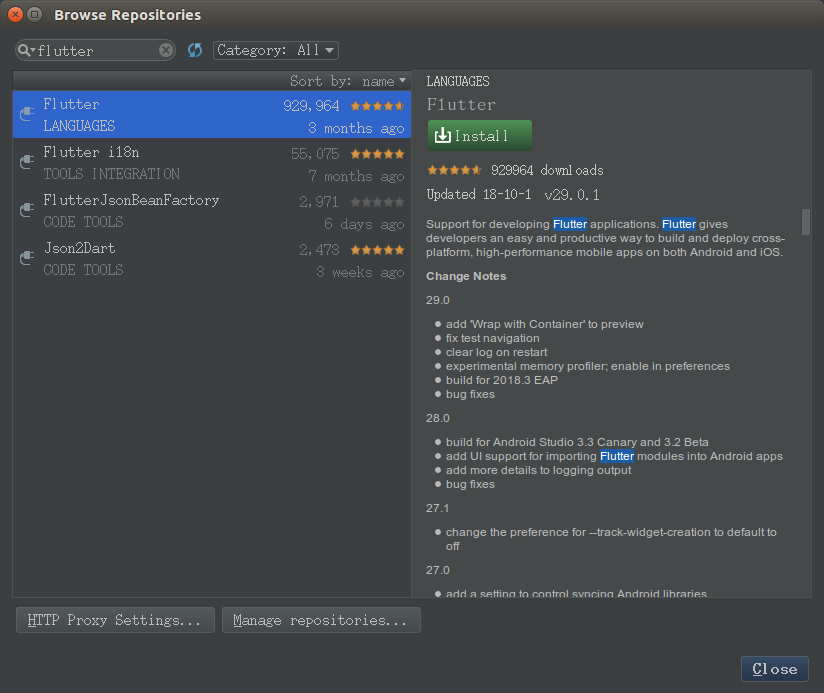Click the highlighted Flutter link in the description
824x693 pixels.
pyautogui.click(x=570, y=224)
